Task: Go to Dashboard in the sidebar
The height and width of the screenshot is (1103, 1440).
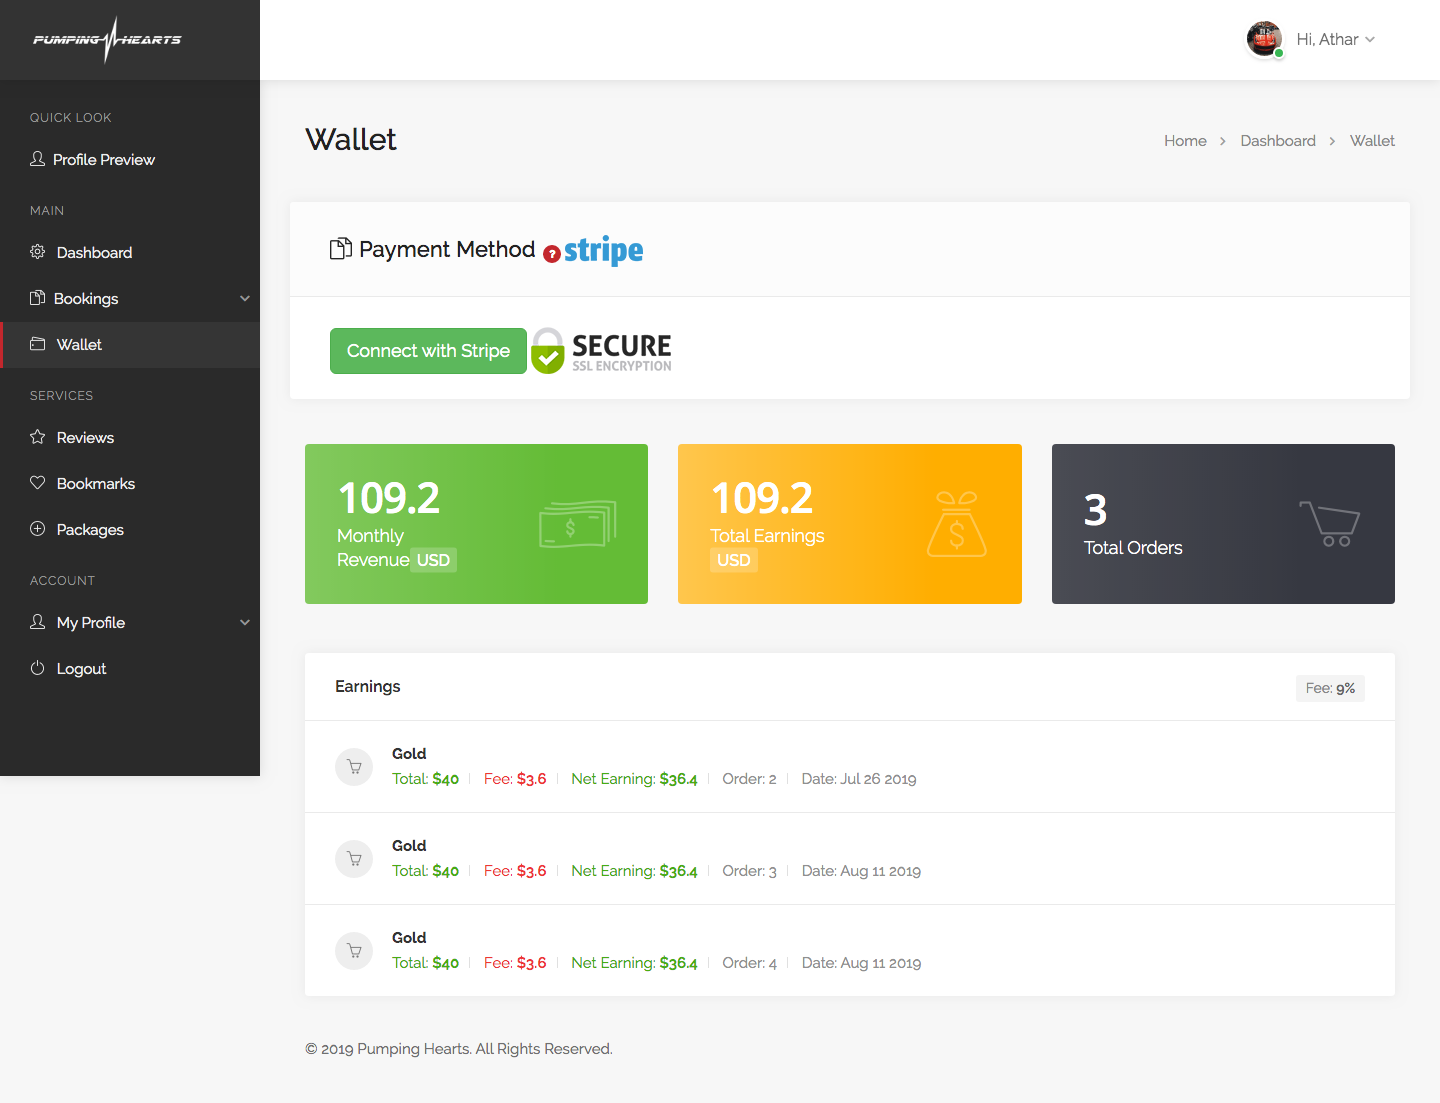Action: pyautogui.click(x=130, y=252)
